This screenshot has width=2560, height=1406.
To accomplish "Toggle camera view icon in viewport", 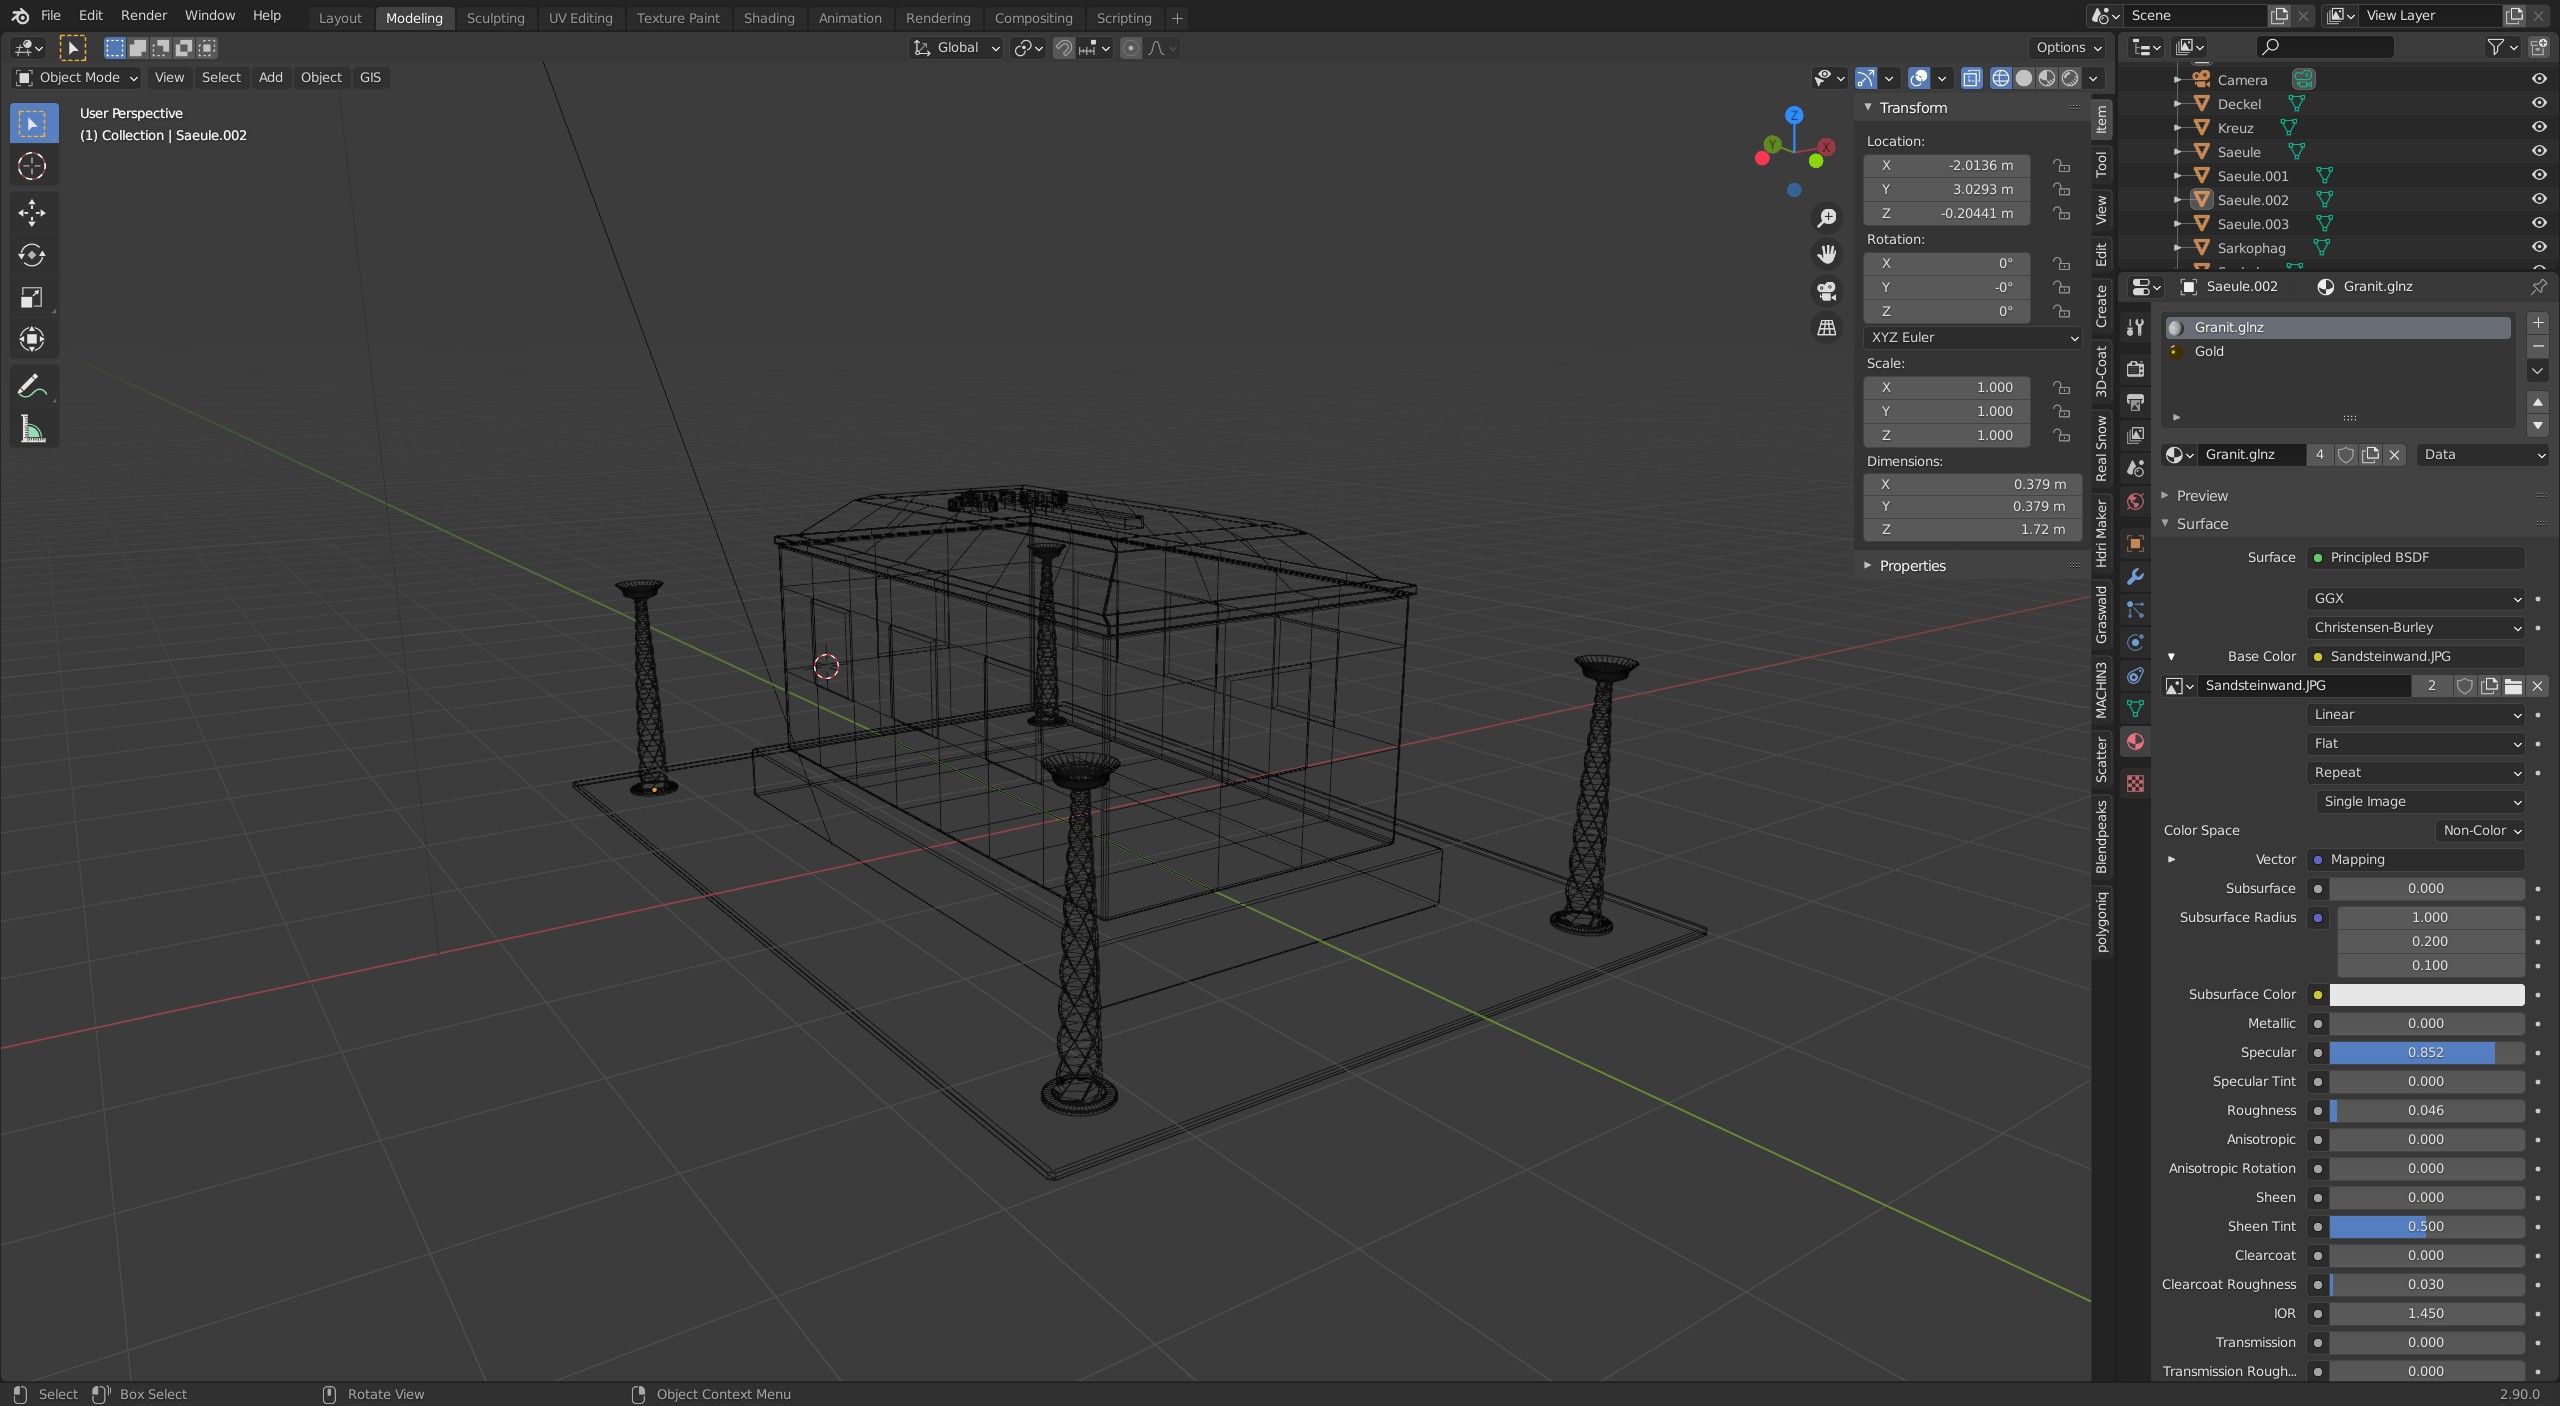I will (x=1827, y=291).
